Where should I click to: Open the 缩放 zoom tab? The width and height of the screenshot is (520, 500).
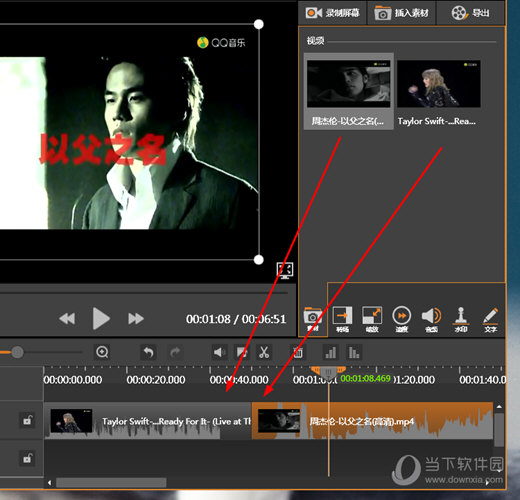click(372, 319)
